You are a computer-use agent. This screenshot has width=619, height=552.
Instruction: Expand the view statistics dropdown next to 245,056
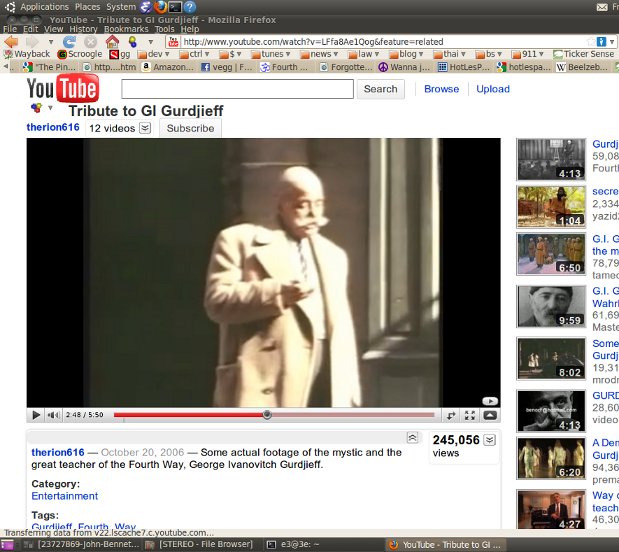coord(489,440)
